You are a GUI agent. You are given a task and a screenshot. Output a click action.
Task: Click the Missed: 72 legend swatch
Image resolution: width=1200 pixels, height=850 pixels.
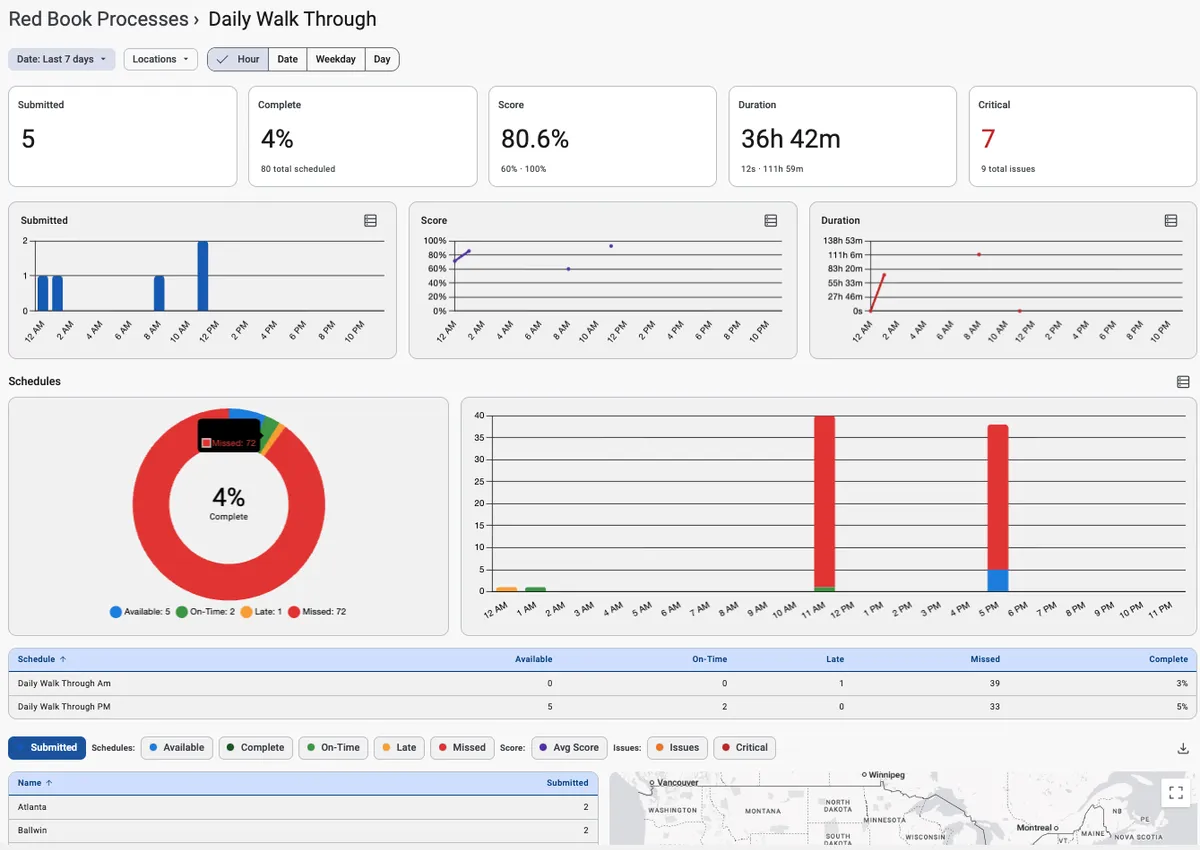294,611
